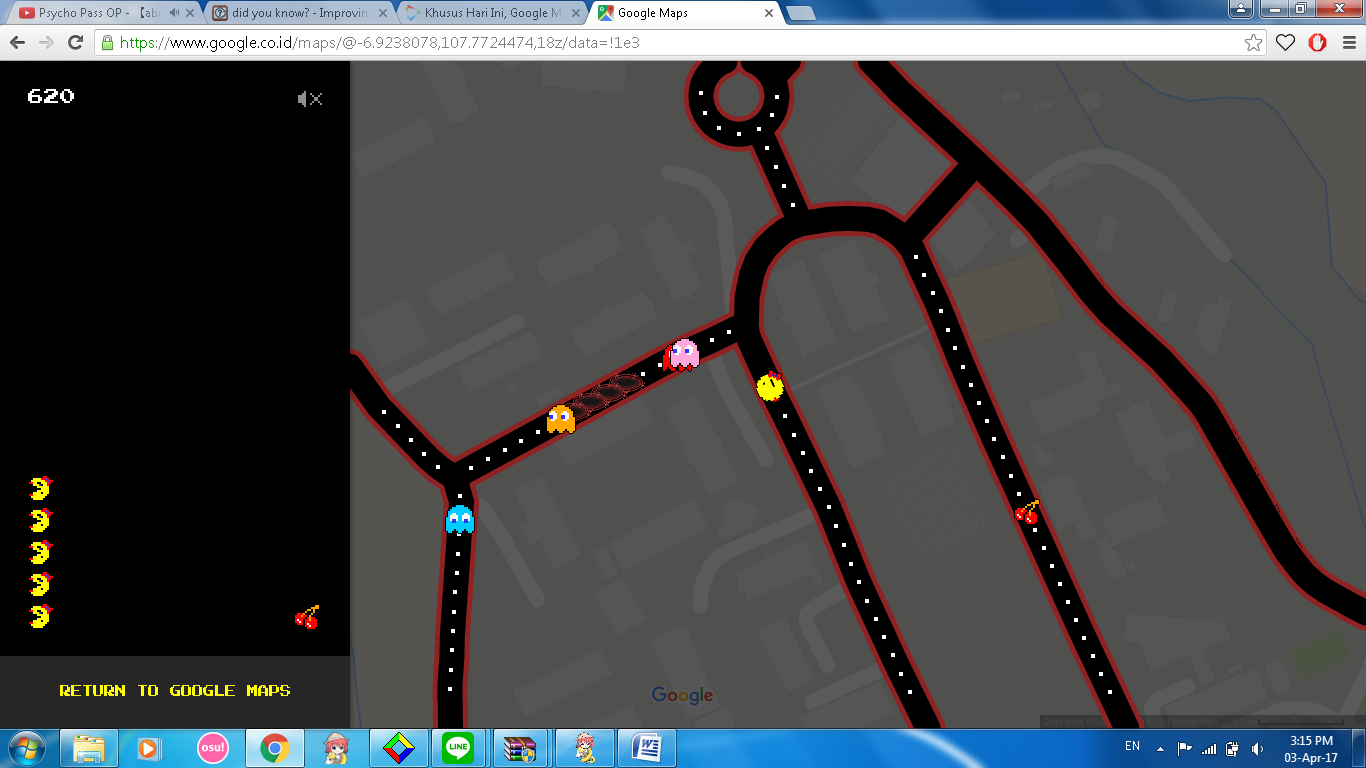Click the cyan ghost near the junction
The height and width of the screenshot is (768, 1366).
[459, 519]
